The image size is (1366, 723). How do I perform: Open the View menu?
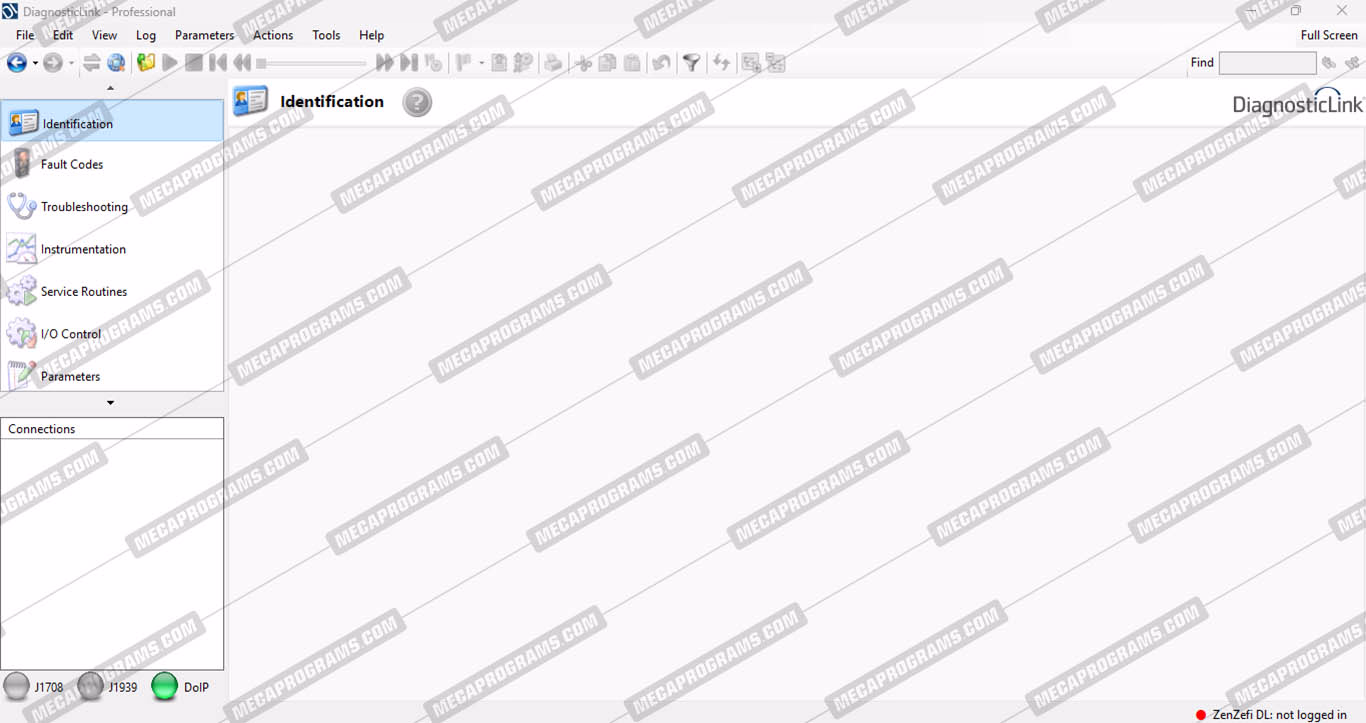point(104,35)
